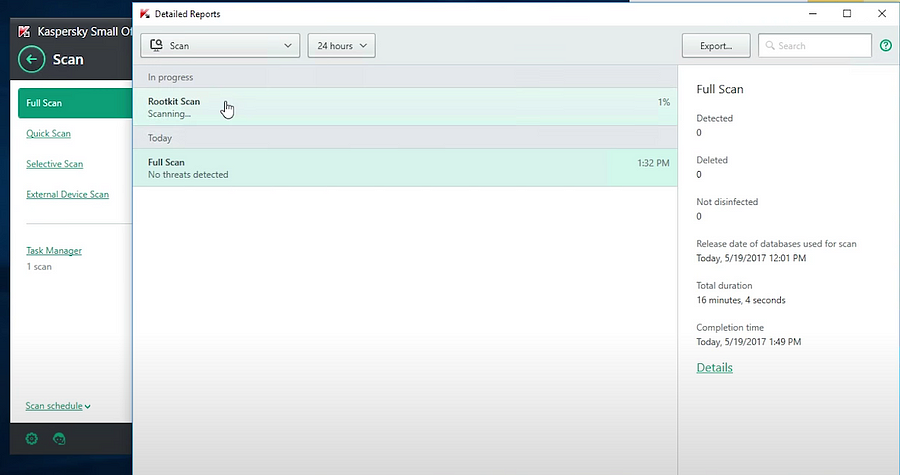Click the Kaspersky logo in Detailed Reports title
The width and height of the screenshot is (900, 475).
pyautogui.click(x=145, y=14)
